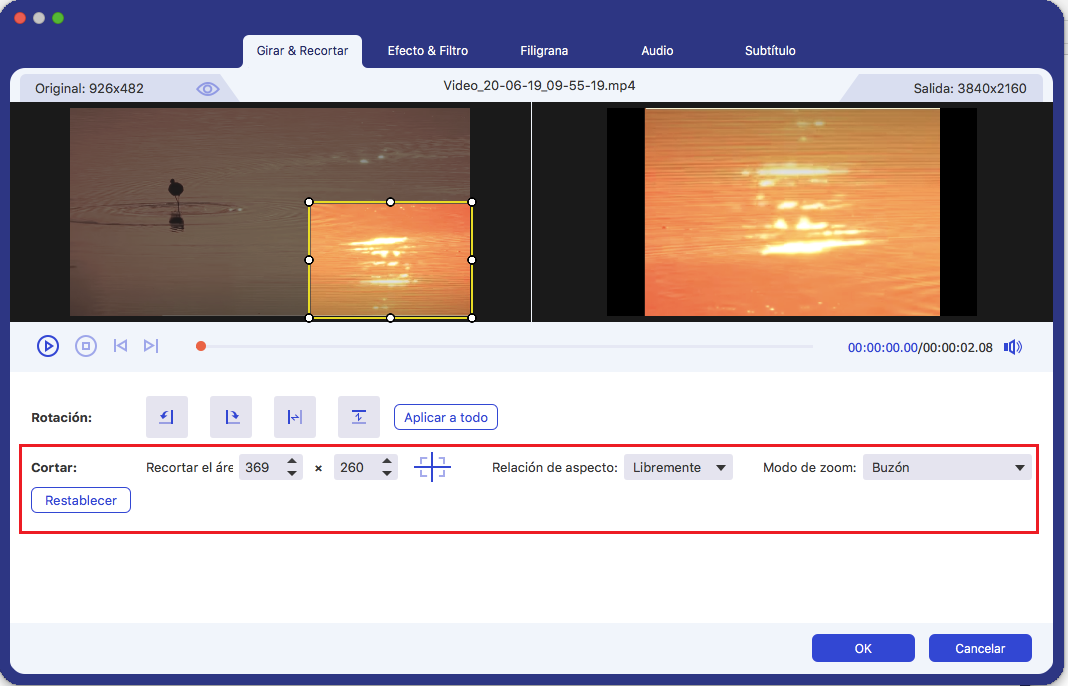Jump to the next frame
The image size is (1068, 686).
151,346
